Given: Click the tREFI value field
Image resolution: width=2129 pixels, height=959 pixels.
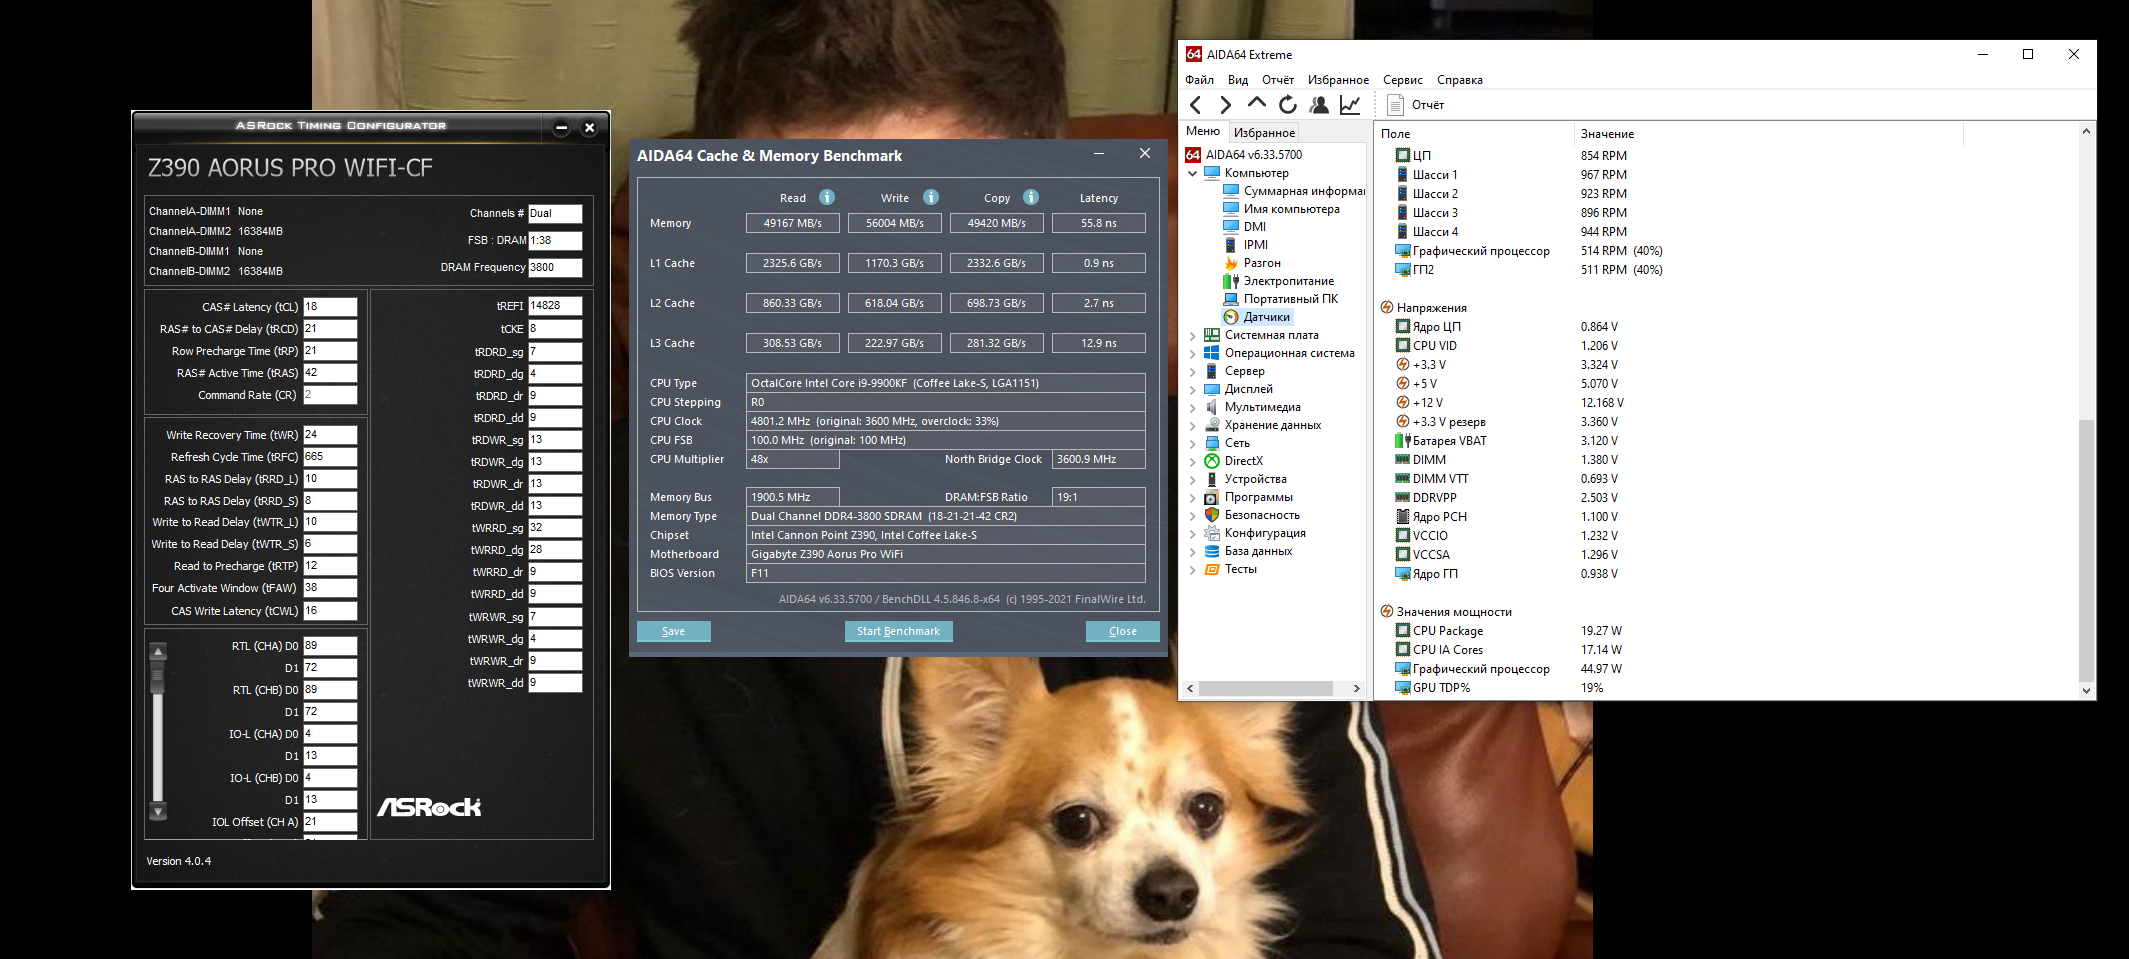Looking at the screenshot, I should pyautogui.click(x=555, y=306).
